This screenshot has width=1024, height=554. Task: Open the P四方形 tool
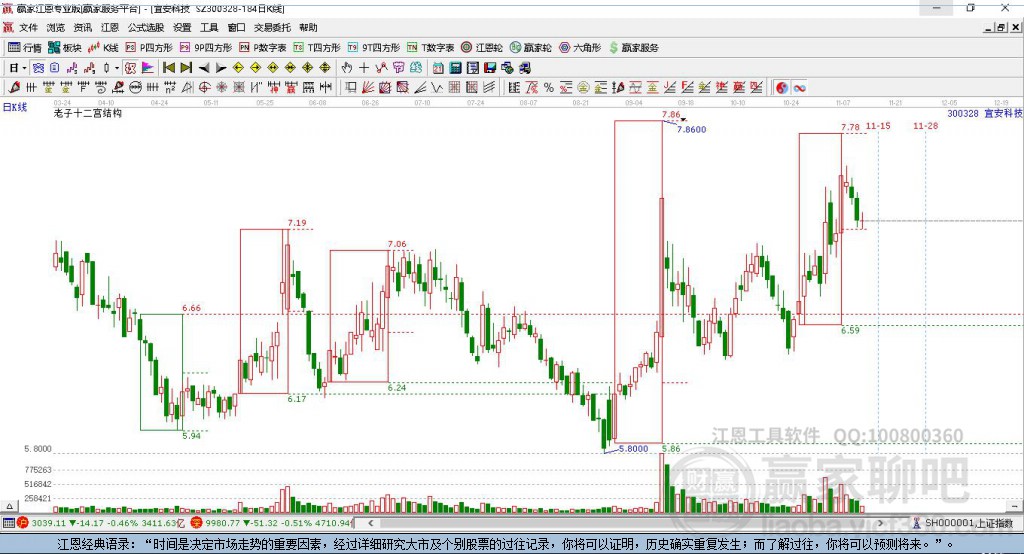click(149, 48)
